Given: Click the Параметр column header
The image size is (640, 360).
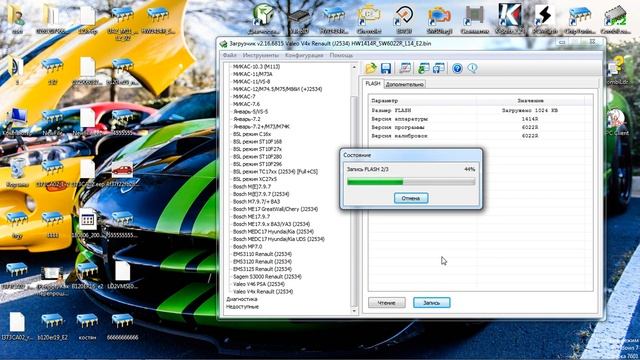Looking at the screenshot, I should [x=422, y=100].
